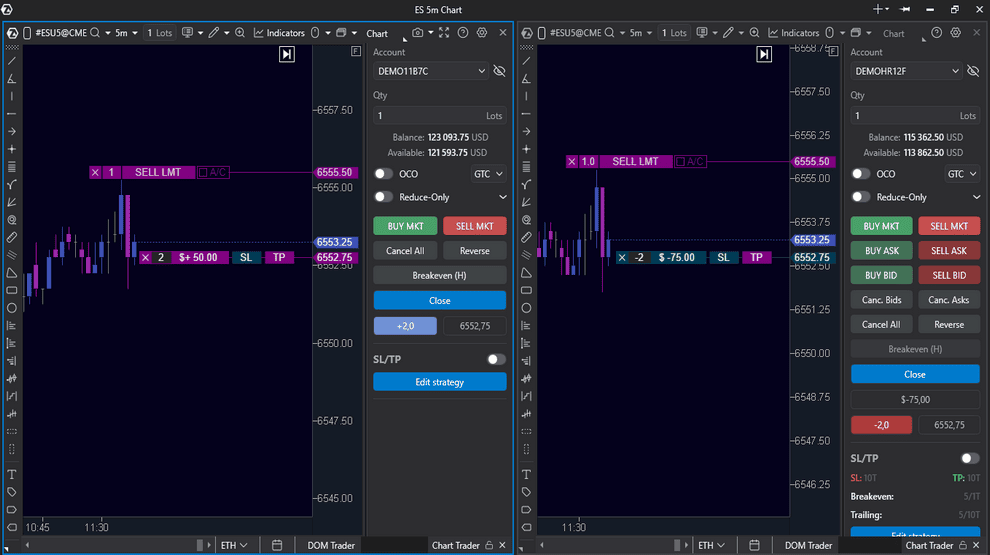
Task: Open settings gear in right chart toolbar
Action: (953, 33)
